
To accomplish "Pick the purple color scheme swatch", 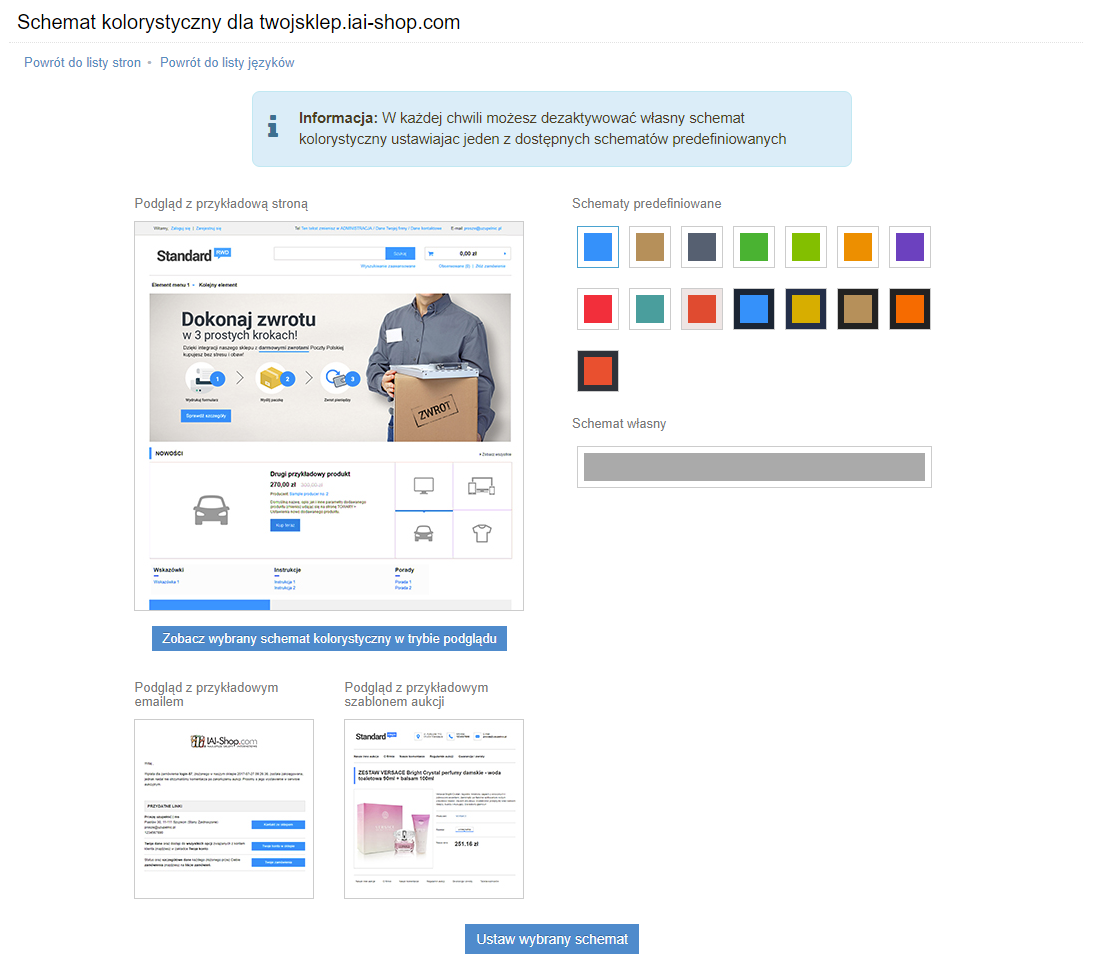I will (910, 247).
